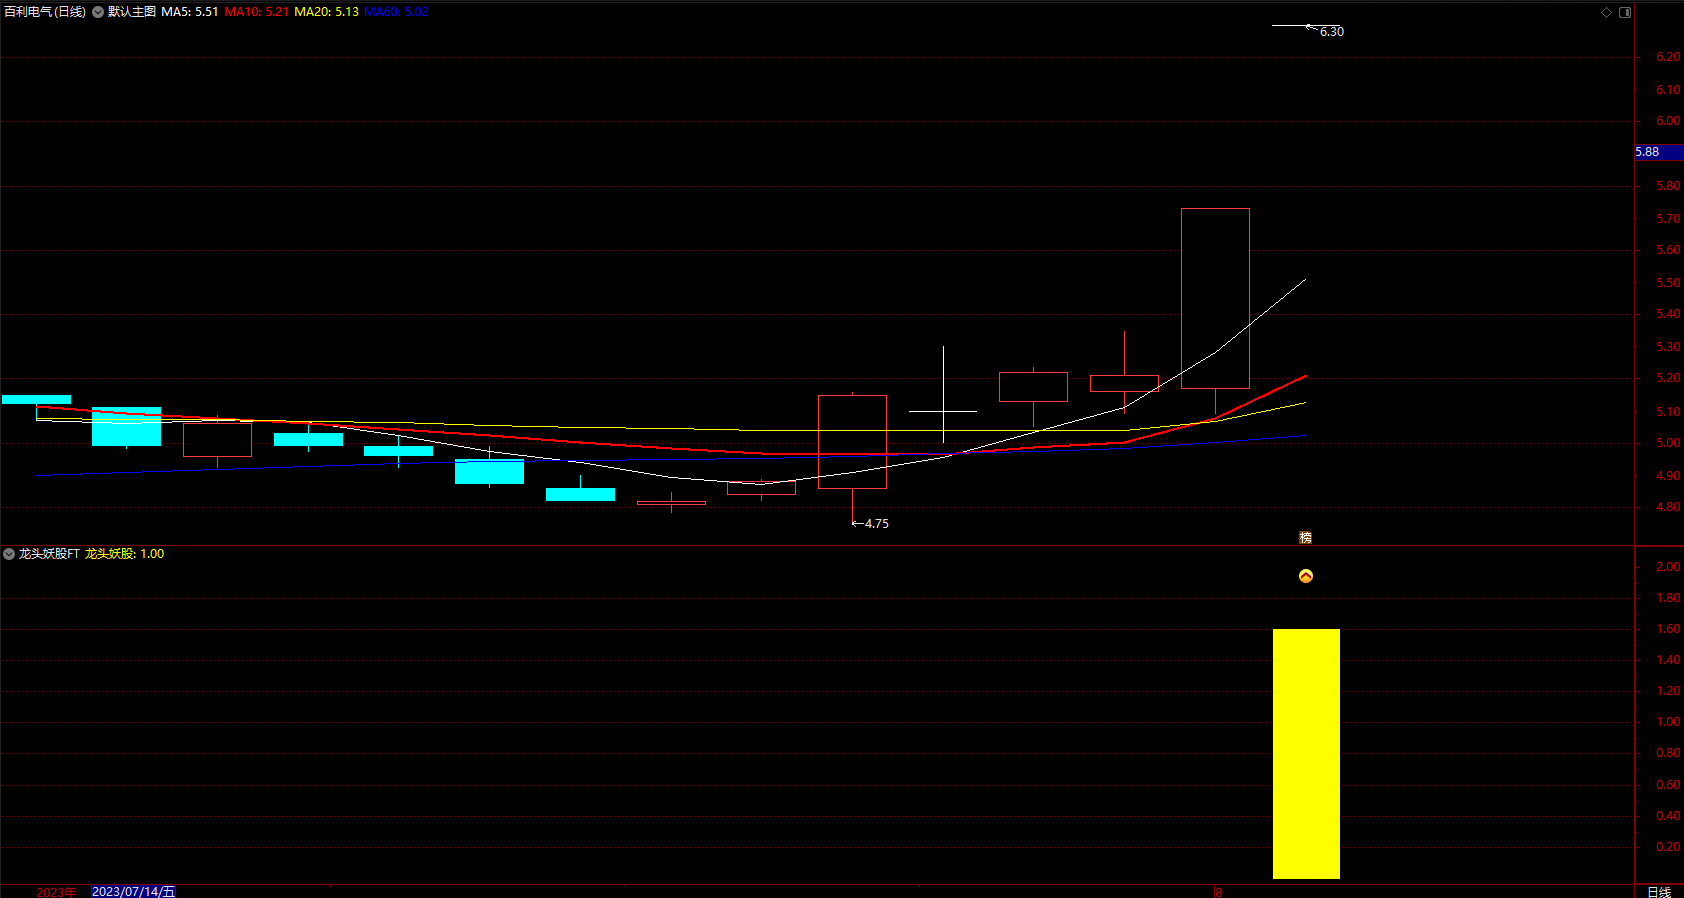Viewport: 1684px width, 898px height.
Task: Click the 百利电气(日线) stock title
Action: [45, 12]
